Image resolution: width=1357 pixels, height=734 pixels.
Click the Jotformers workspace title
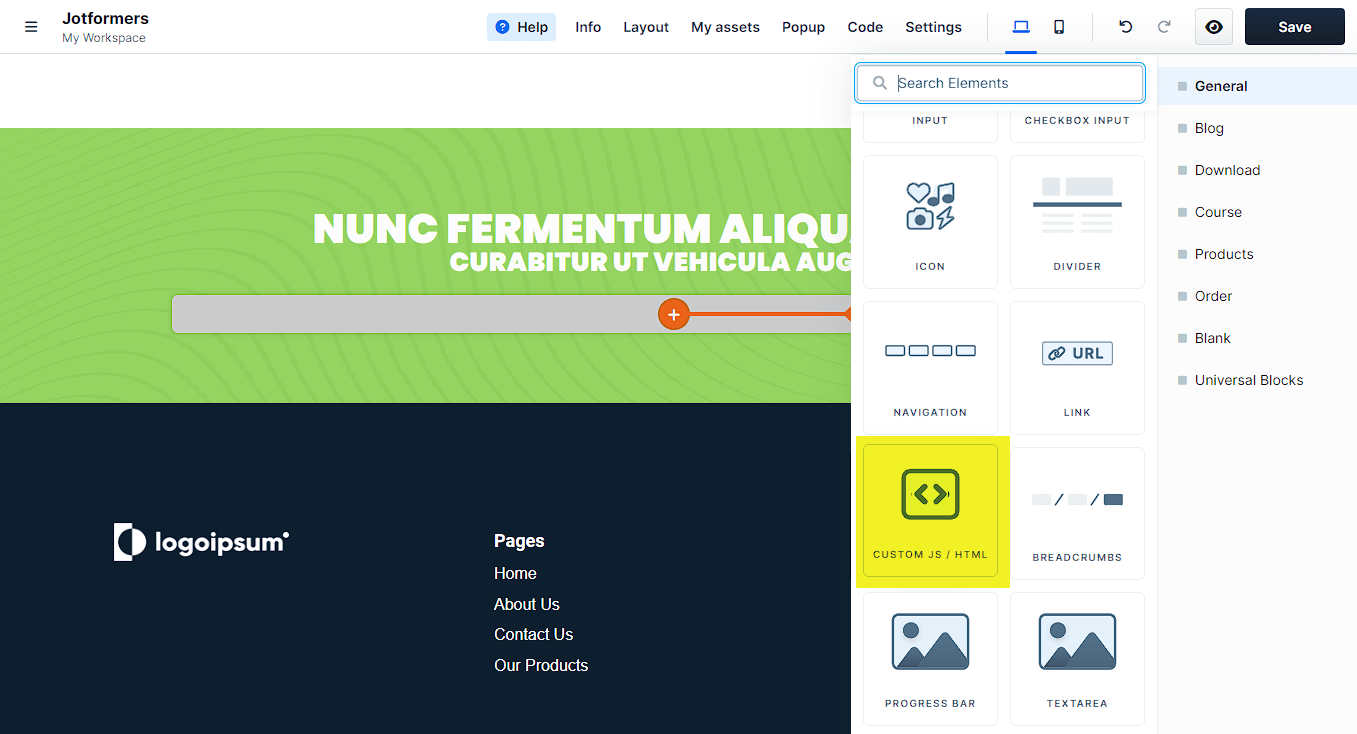coord(105,18)
